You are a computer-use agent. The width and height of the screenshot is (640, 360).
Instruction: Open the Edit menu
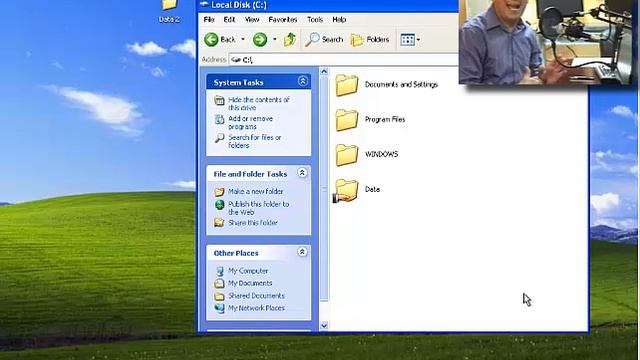pyautogui.click(x=229, y=19)
